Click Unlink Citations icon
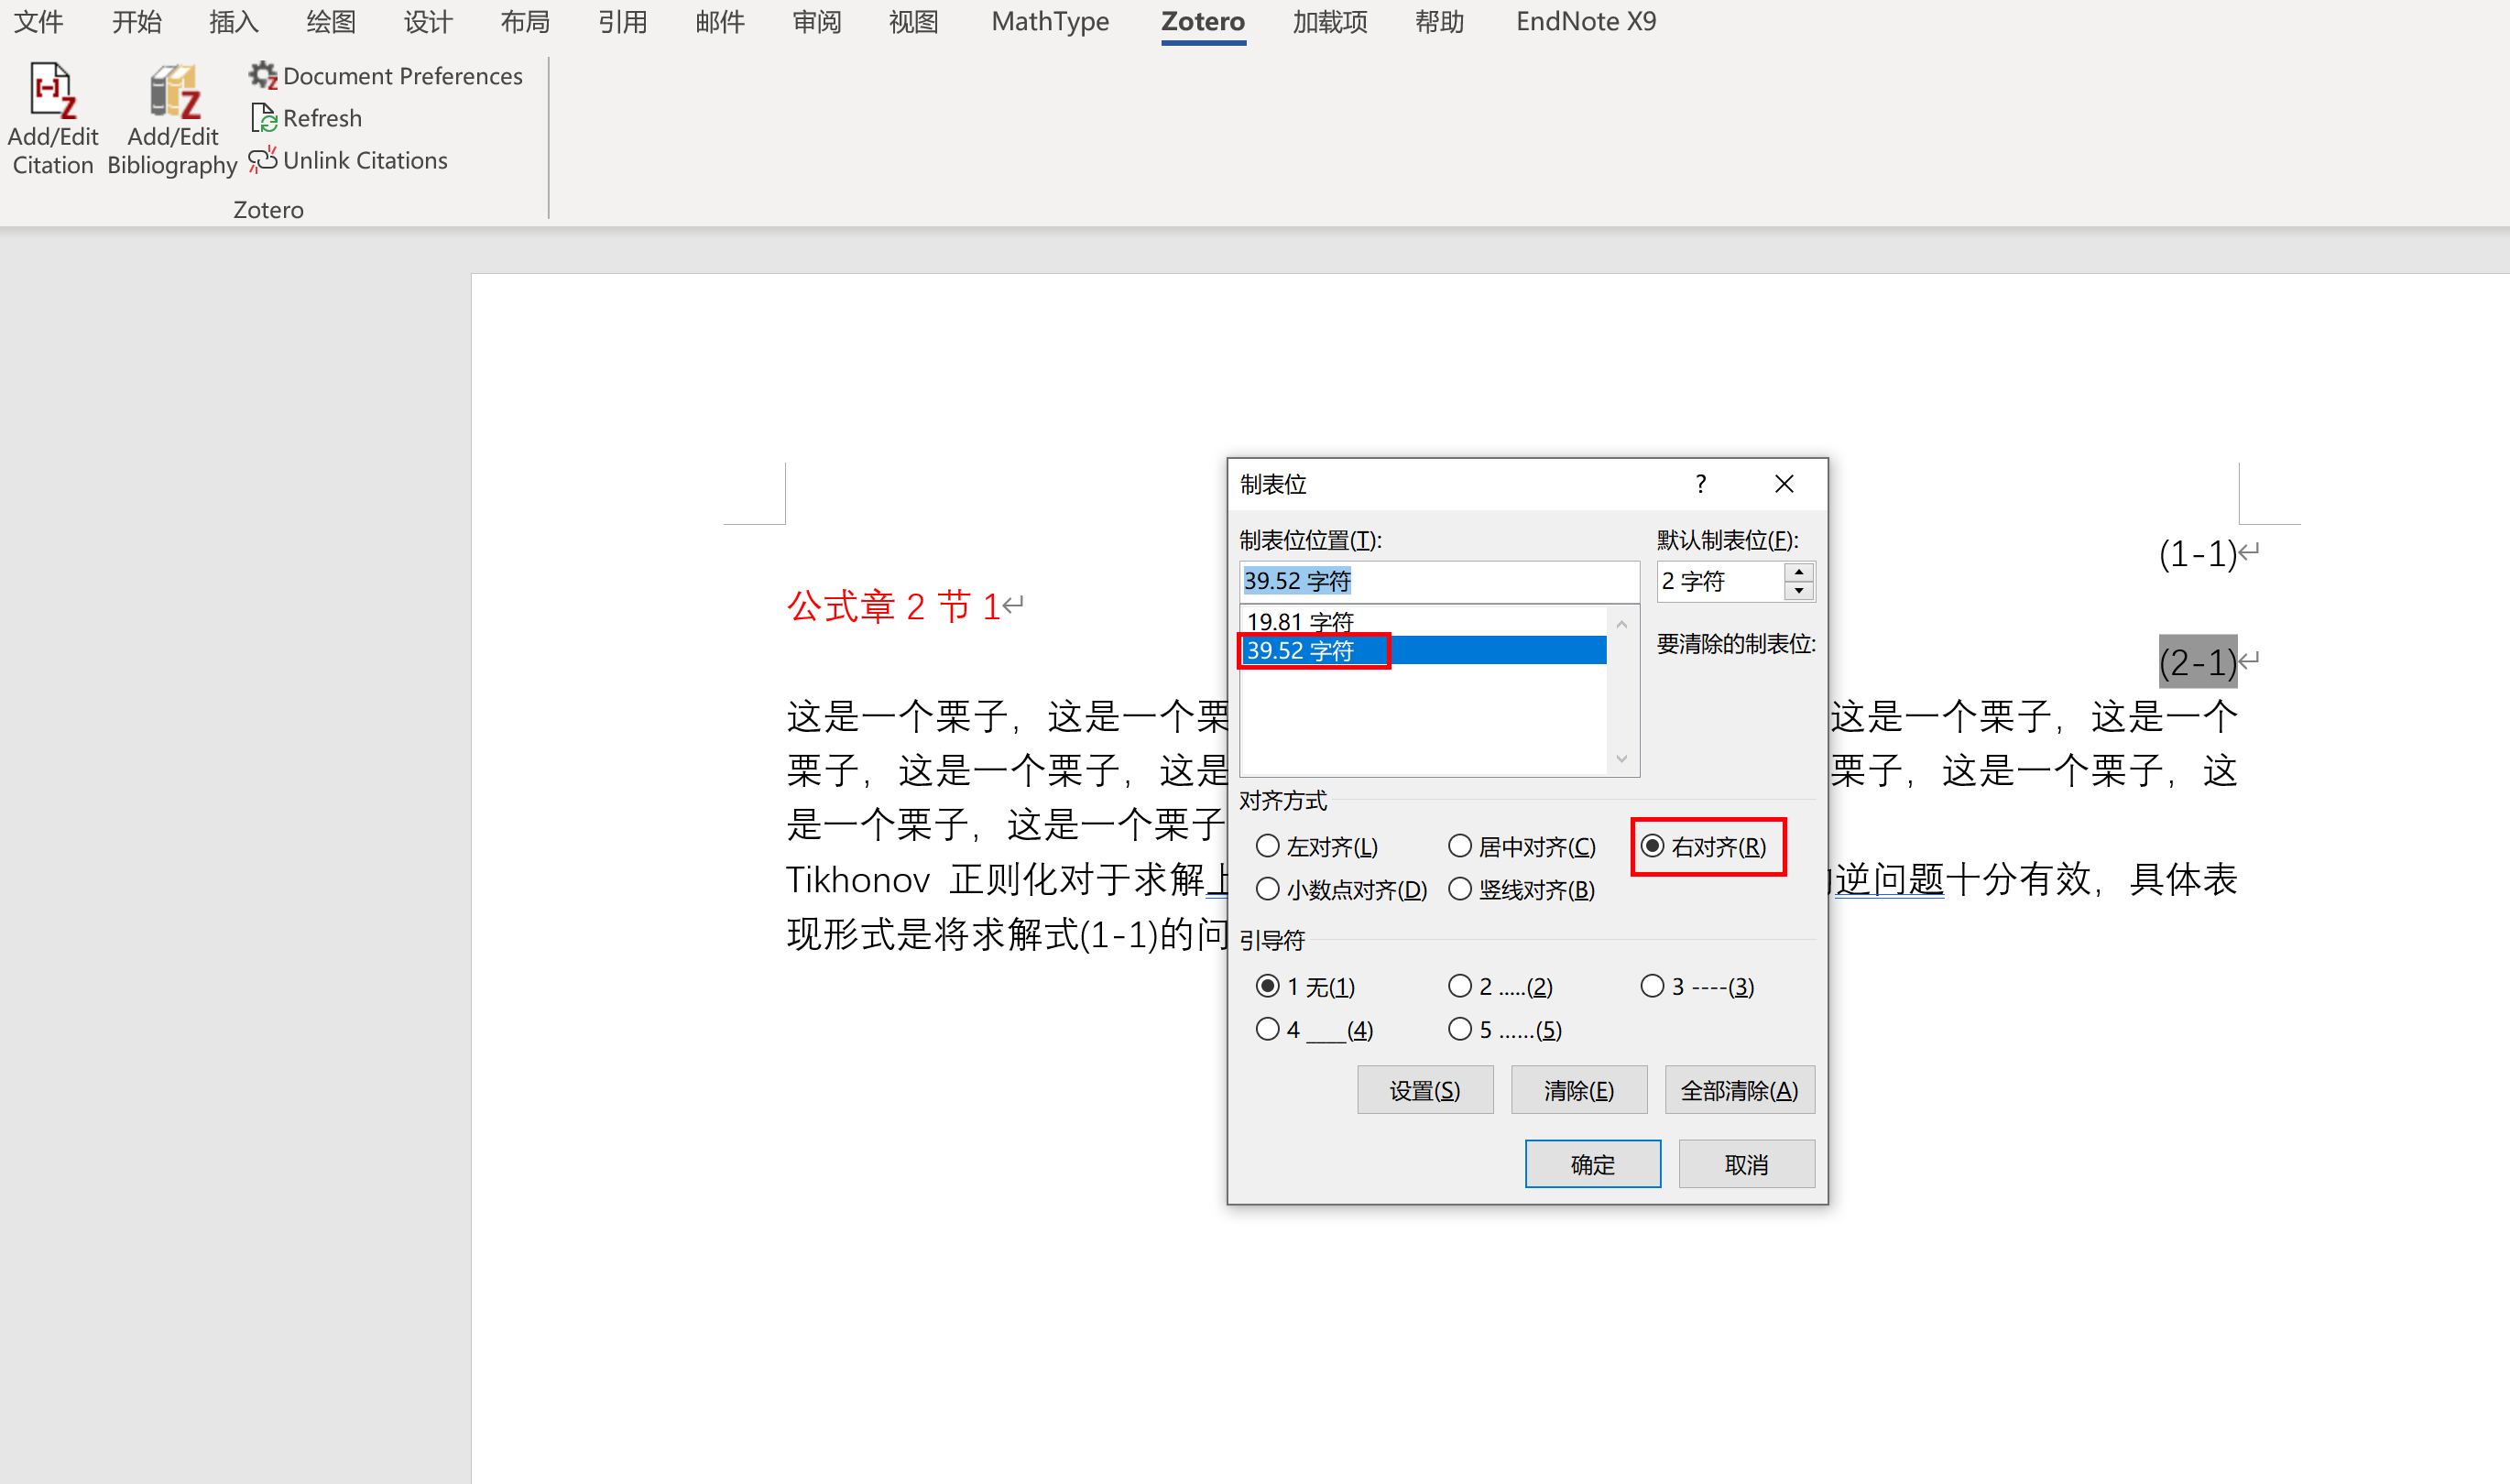 [x=262, y=160]
